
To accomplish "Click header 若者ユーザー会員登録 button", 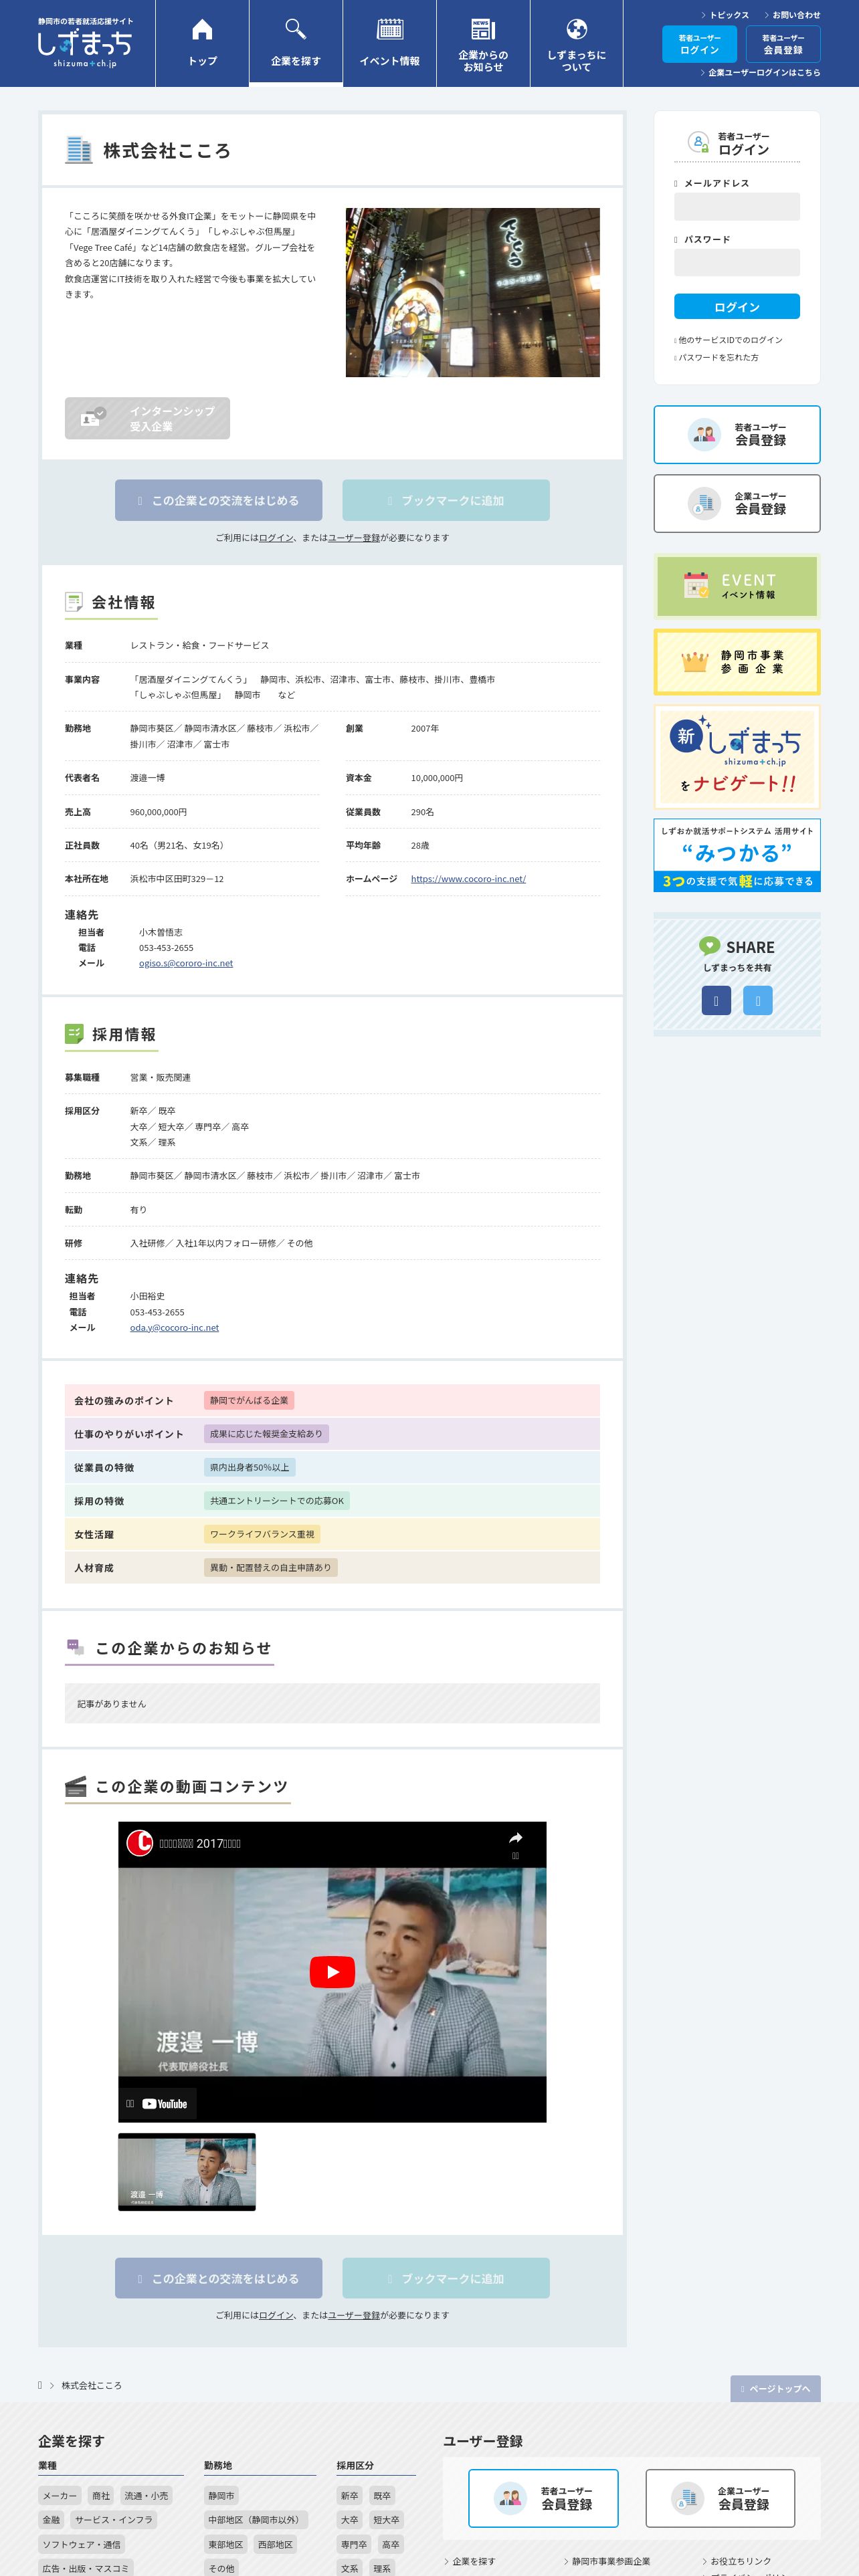I will point(783,44).
